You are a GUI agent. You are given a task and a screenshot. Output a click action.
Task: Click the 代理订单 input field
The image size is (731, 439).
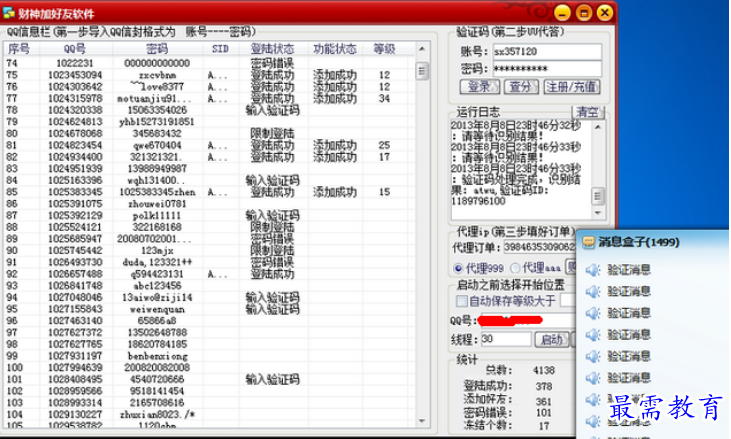[x=539, y=247]
